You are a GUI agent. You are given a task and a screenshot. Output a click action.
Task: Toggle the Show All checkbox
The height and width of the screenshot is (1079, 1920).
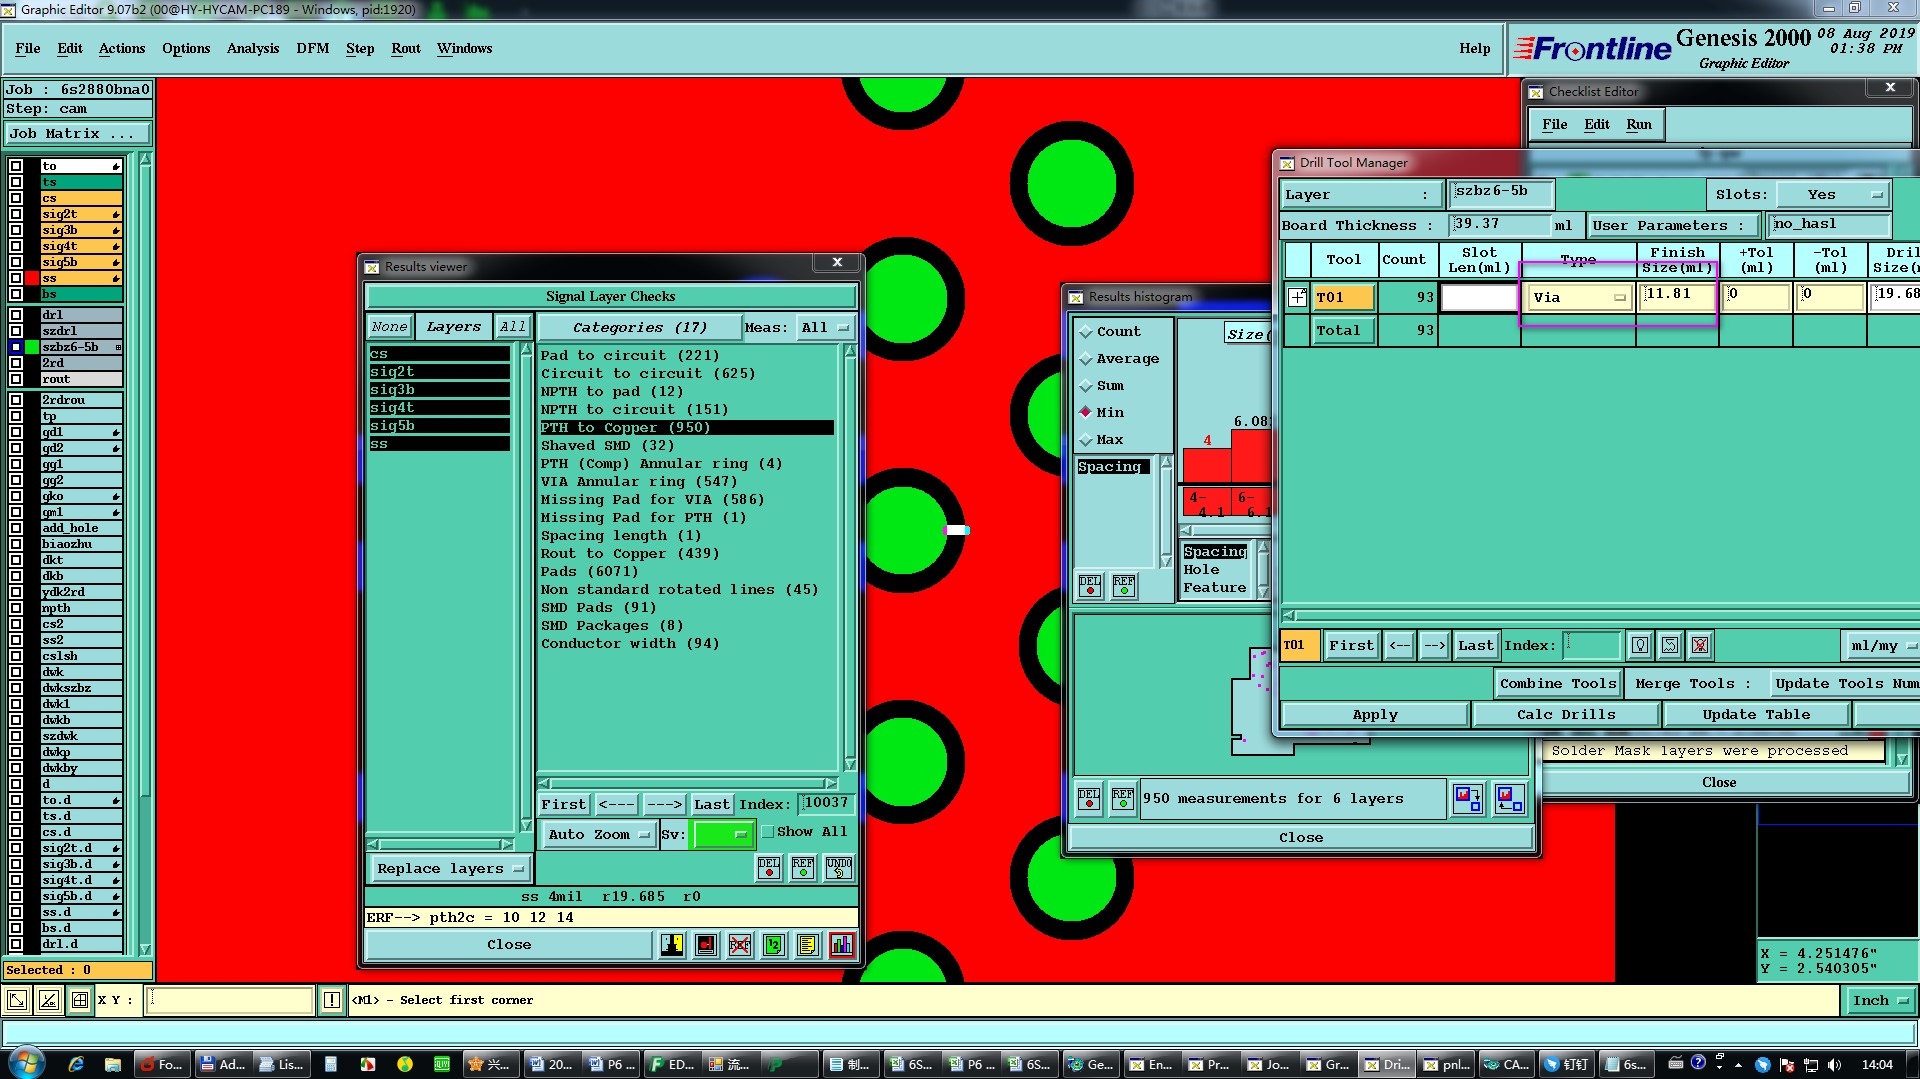(768, 832)
